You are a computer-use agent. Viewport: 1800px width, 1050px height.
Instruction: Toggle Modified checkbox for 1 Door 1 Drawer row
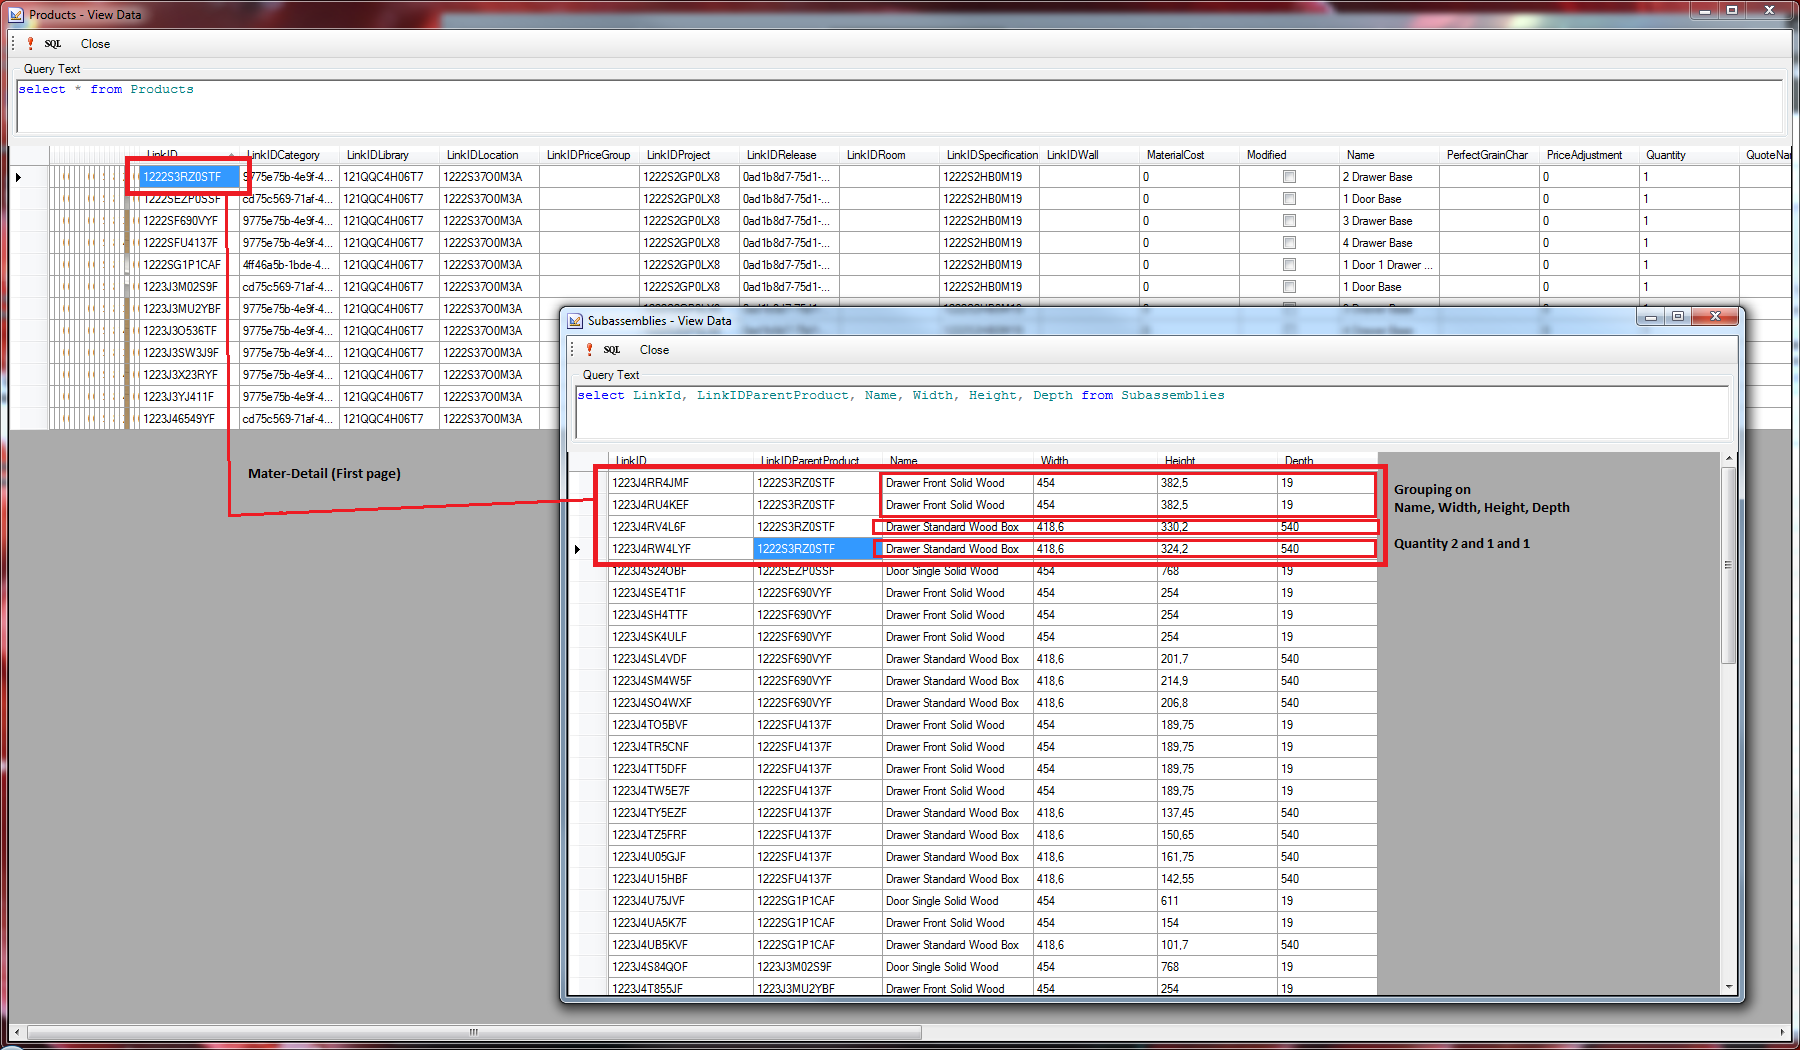[x=1289, y=265]
